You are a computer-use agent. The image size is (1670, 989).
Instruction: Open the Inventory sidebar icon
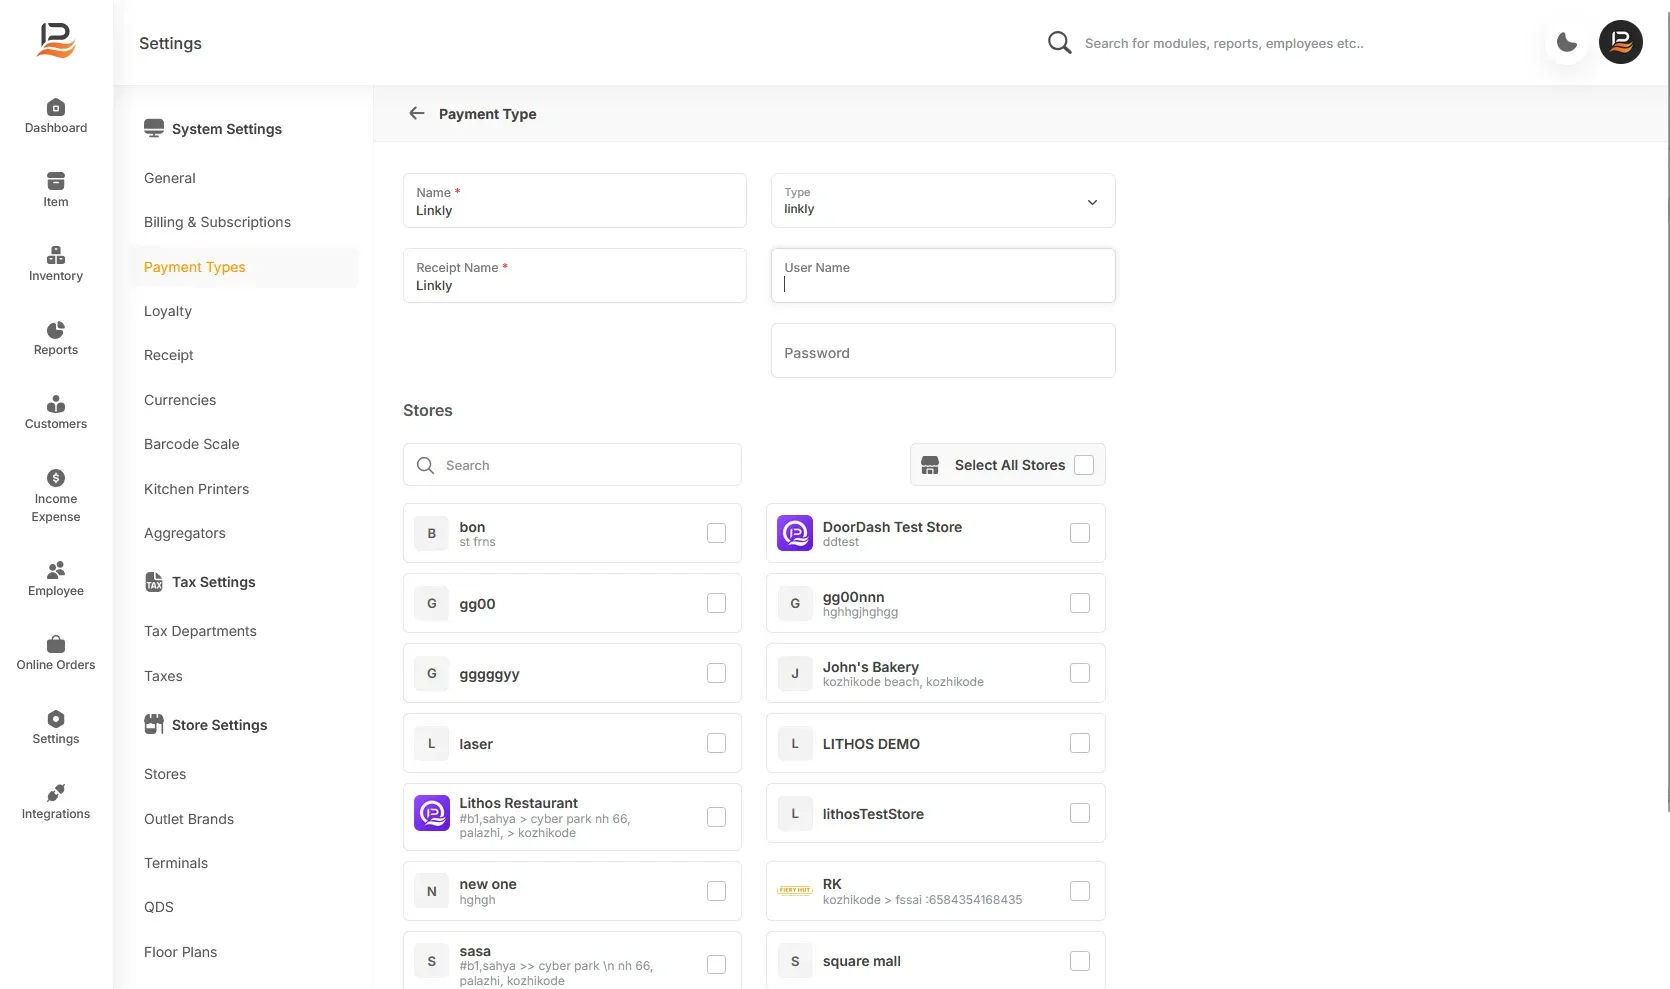(56, 255)
